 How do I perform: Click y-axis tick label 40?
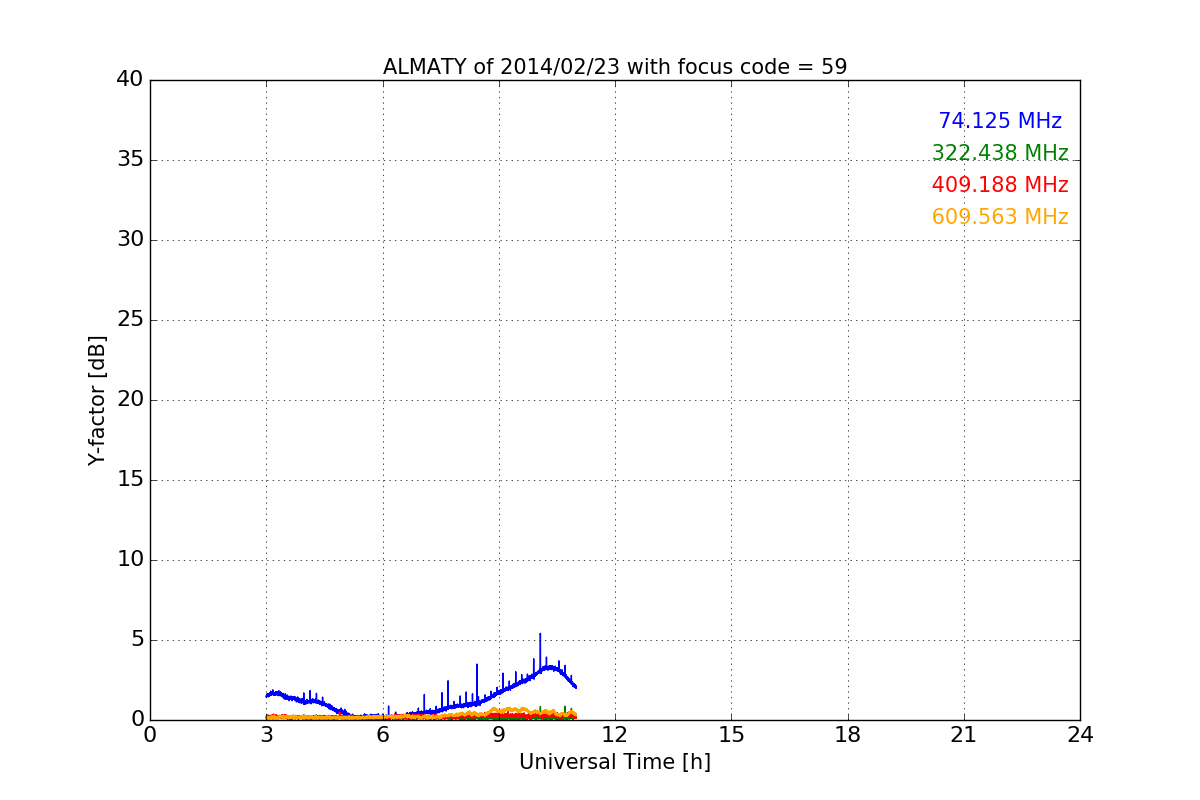tap(130, 80)
